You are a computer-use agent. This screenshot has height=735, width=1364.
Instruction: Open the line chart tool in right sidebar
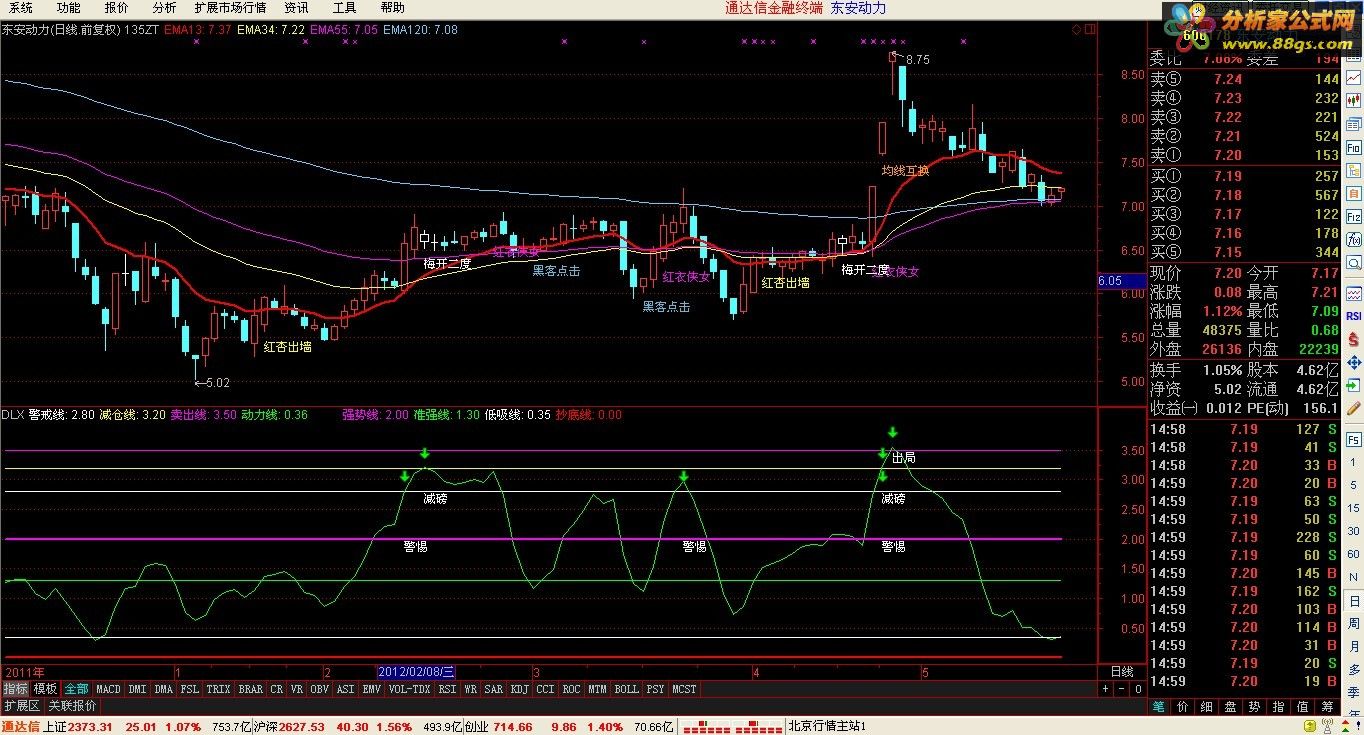point(1353,77)
